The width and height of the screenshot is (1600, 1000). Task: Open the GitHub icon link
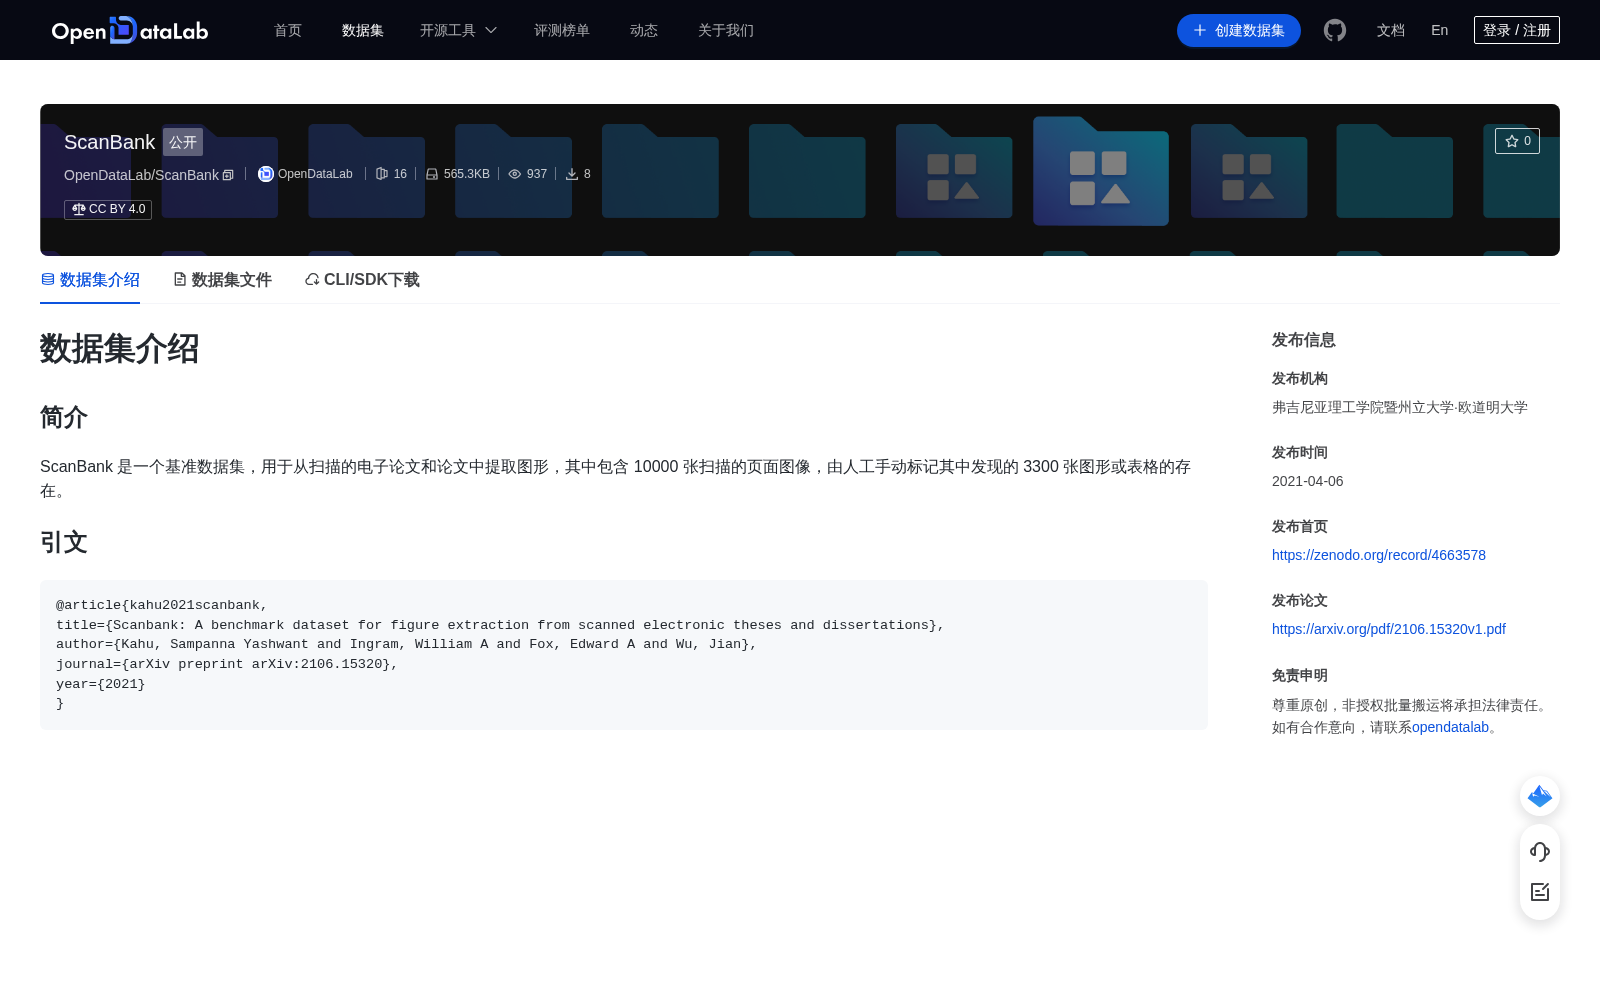click(x=1335, y=30)
